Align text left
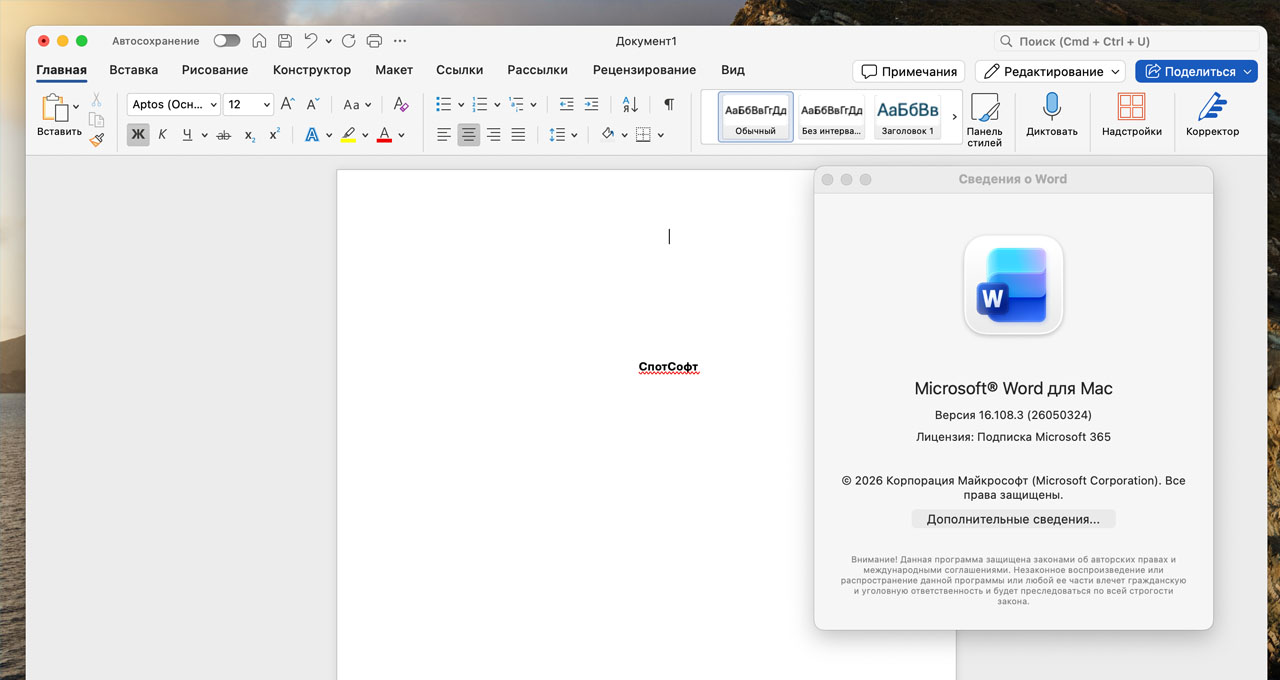Screen dimensions: 1280x680 (x=444, y=135)
